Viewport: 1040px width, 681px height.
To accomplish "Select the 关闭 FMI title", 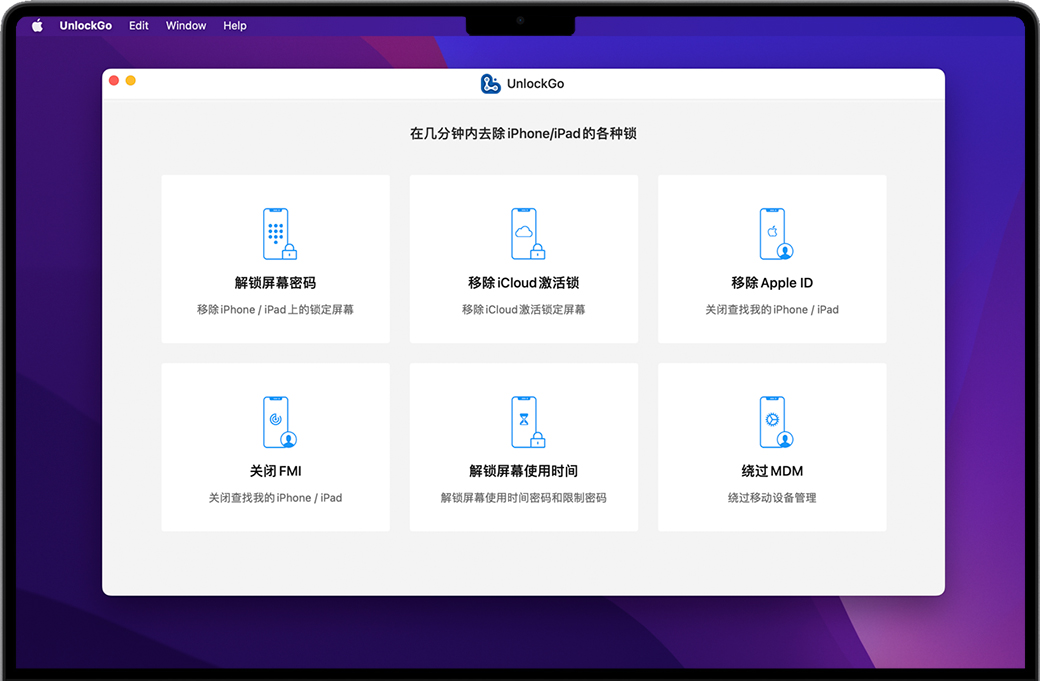I will click(275, 471).
